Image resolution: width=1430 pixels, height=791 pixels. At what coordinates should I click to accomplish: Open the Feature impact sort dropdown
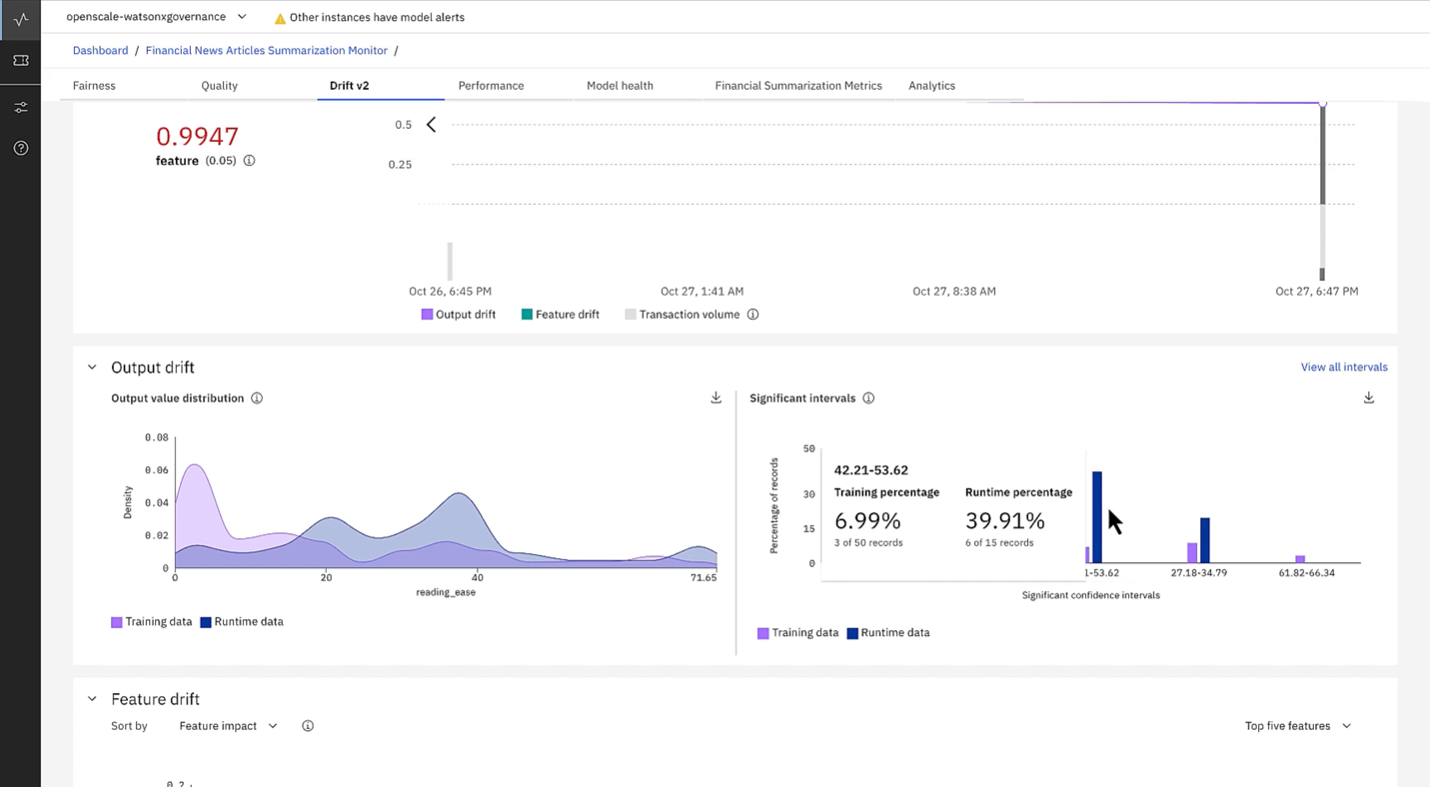(227, 725)
